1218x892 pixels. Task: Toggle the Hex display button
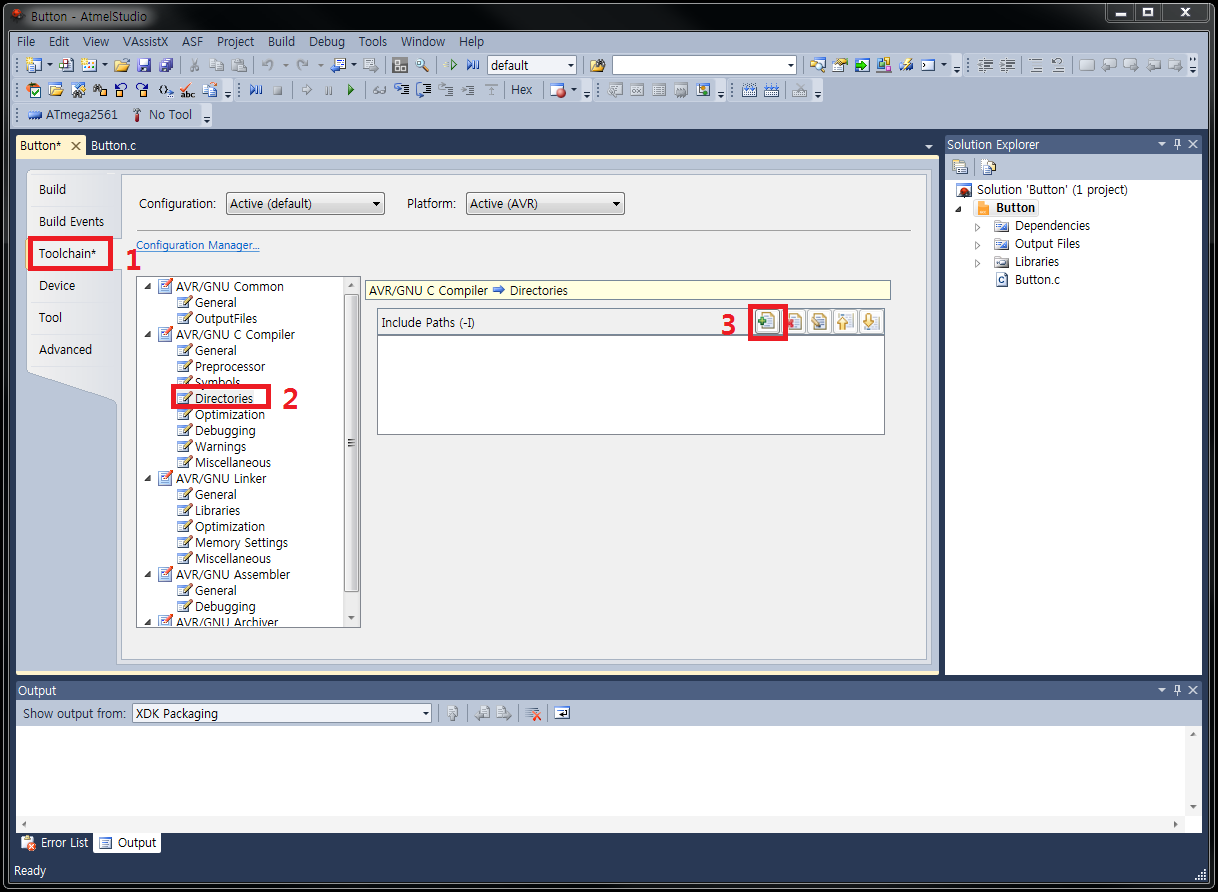pyautogui.click(x=522, y=90)
